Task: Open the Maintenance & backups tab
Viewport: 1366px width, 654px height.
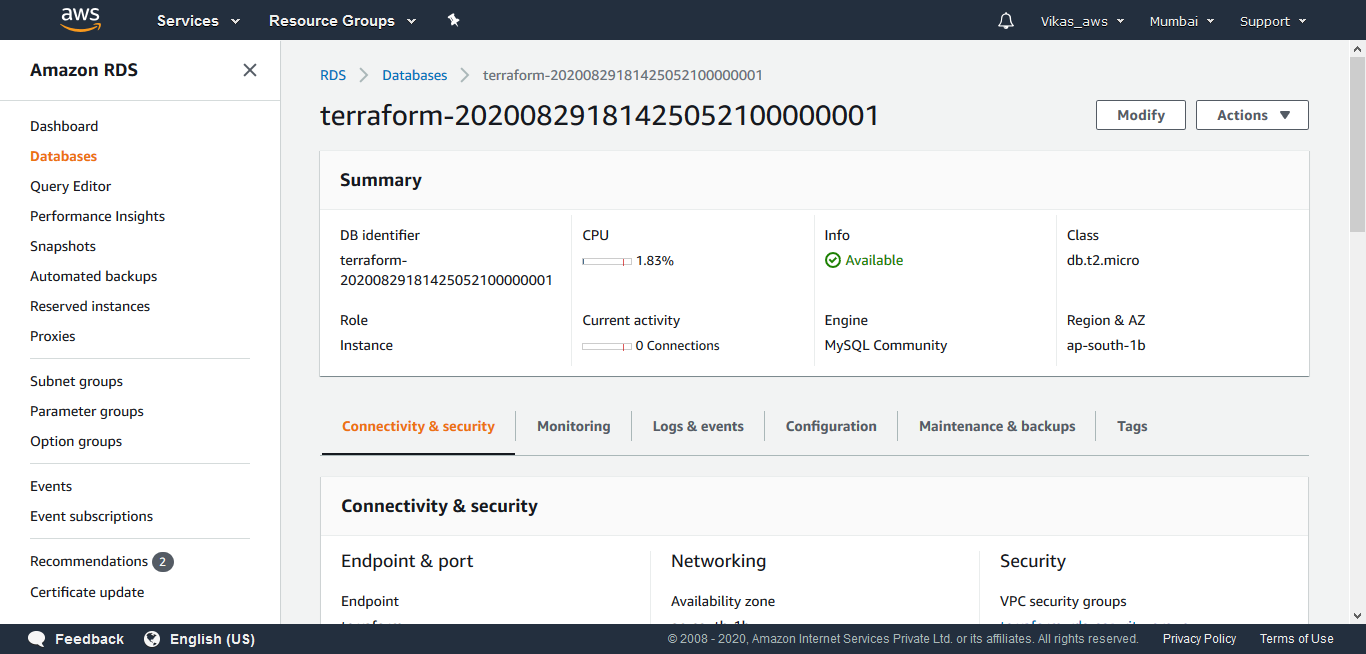Action: [997, 426]
